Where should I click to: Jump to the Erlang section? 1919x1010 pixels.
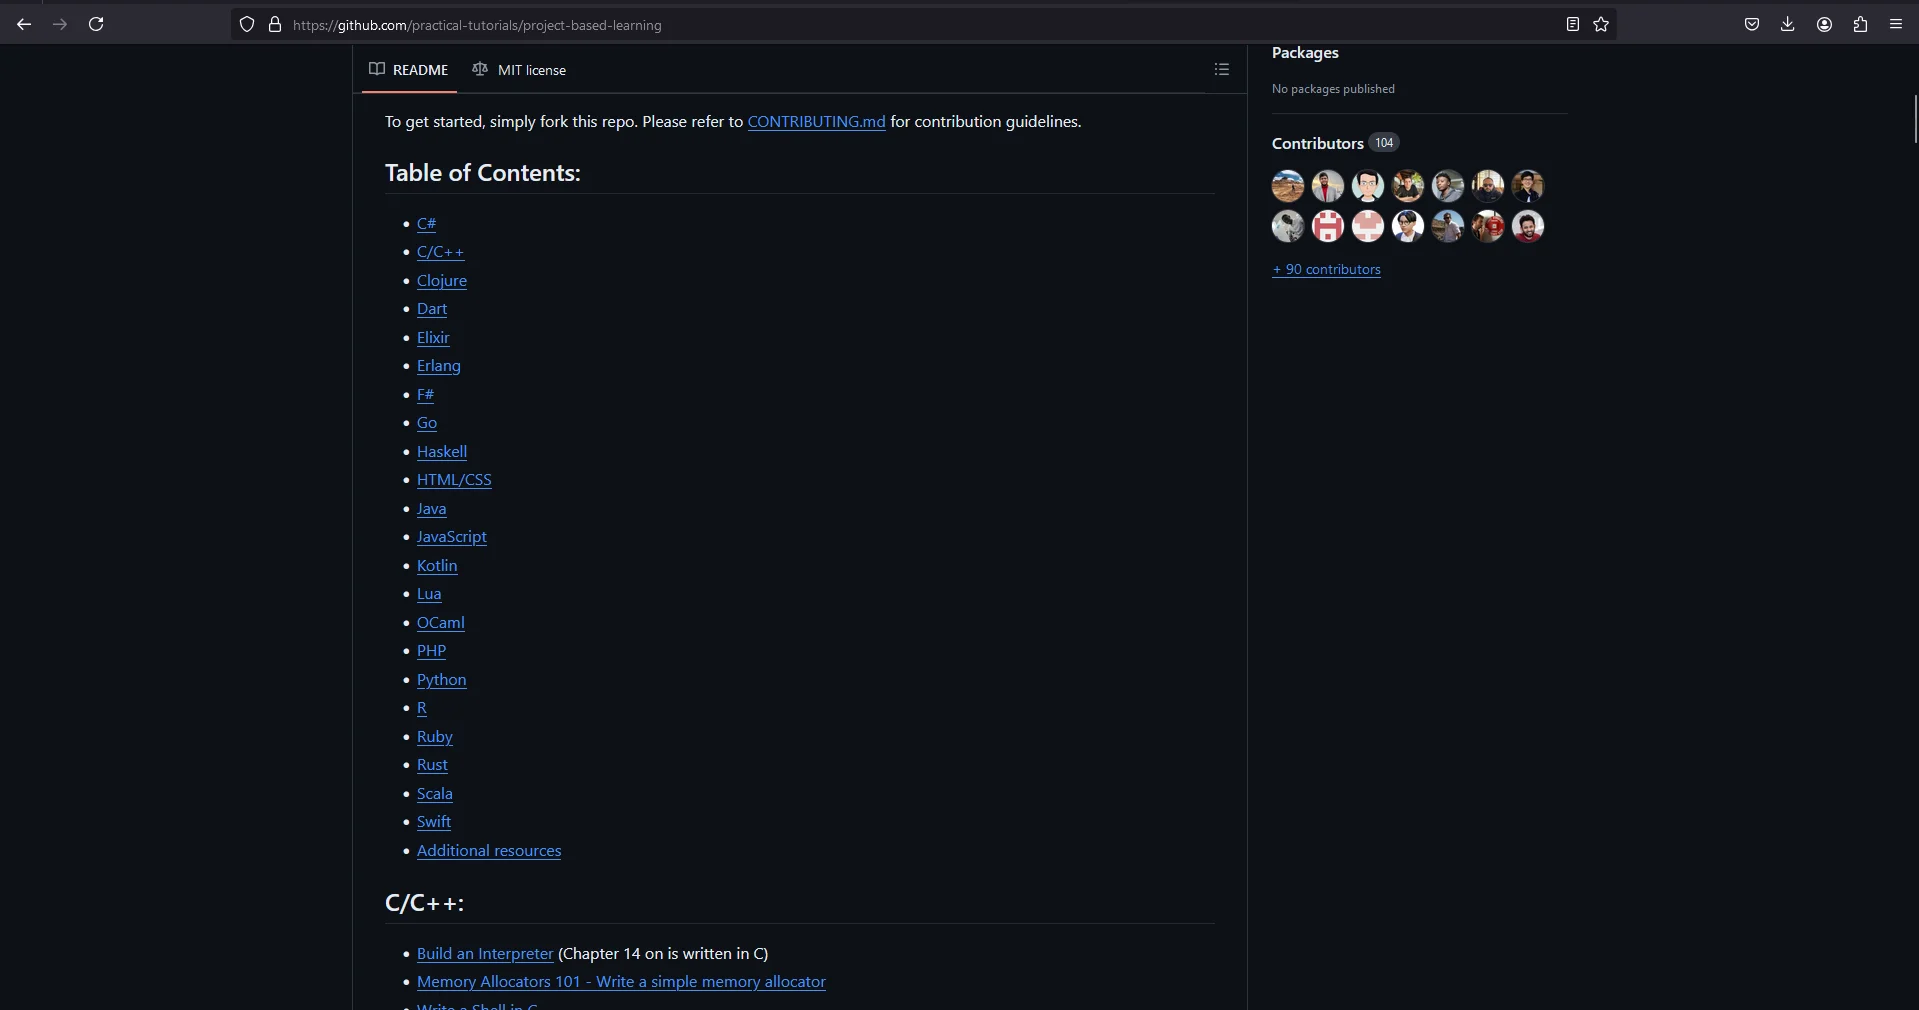click(439, 366)
